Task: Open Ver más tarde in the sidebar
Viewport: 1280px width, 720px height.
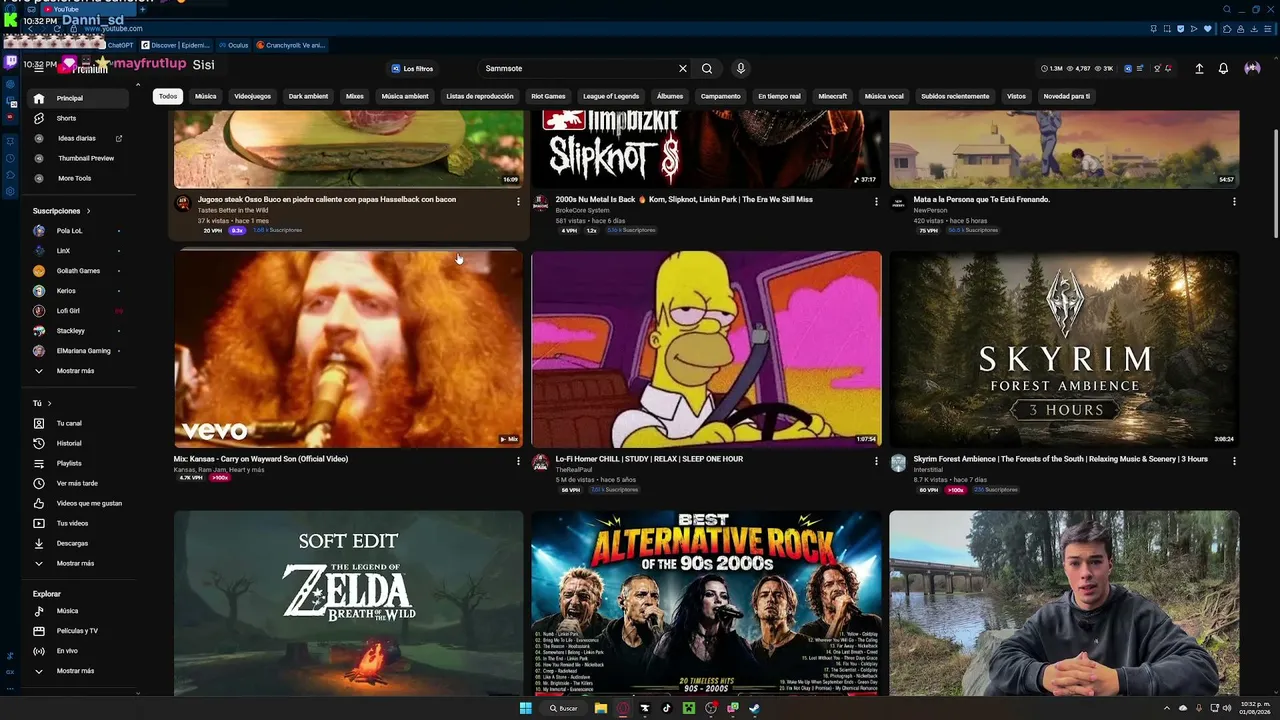Action: (78, 483)
